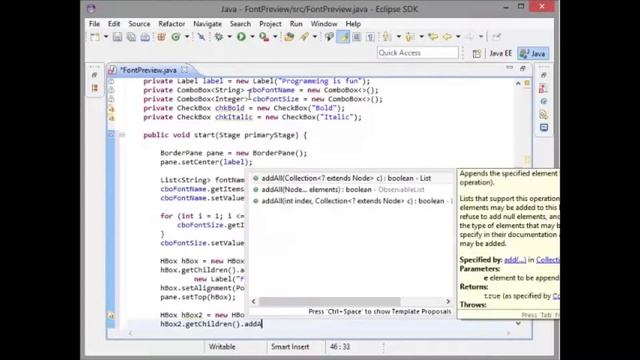This screenshot has height=360, width=640.
Task: Open the Navigate menu
Action: pyautogui.click(x=207, y=24)
